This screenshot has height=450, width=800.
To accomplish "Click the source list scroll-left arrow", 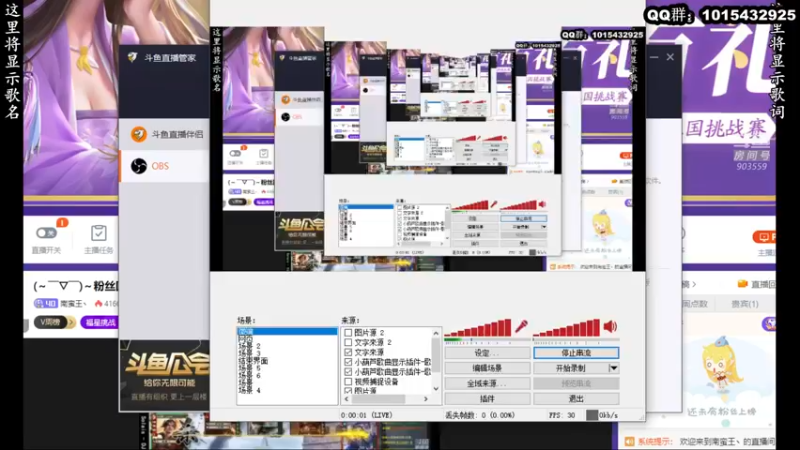I will tap(347, 399).
